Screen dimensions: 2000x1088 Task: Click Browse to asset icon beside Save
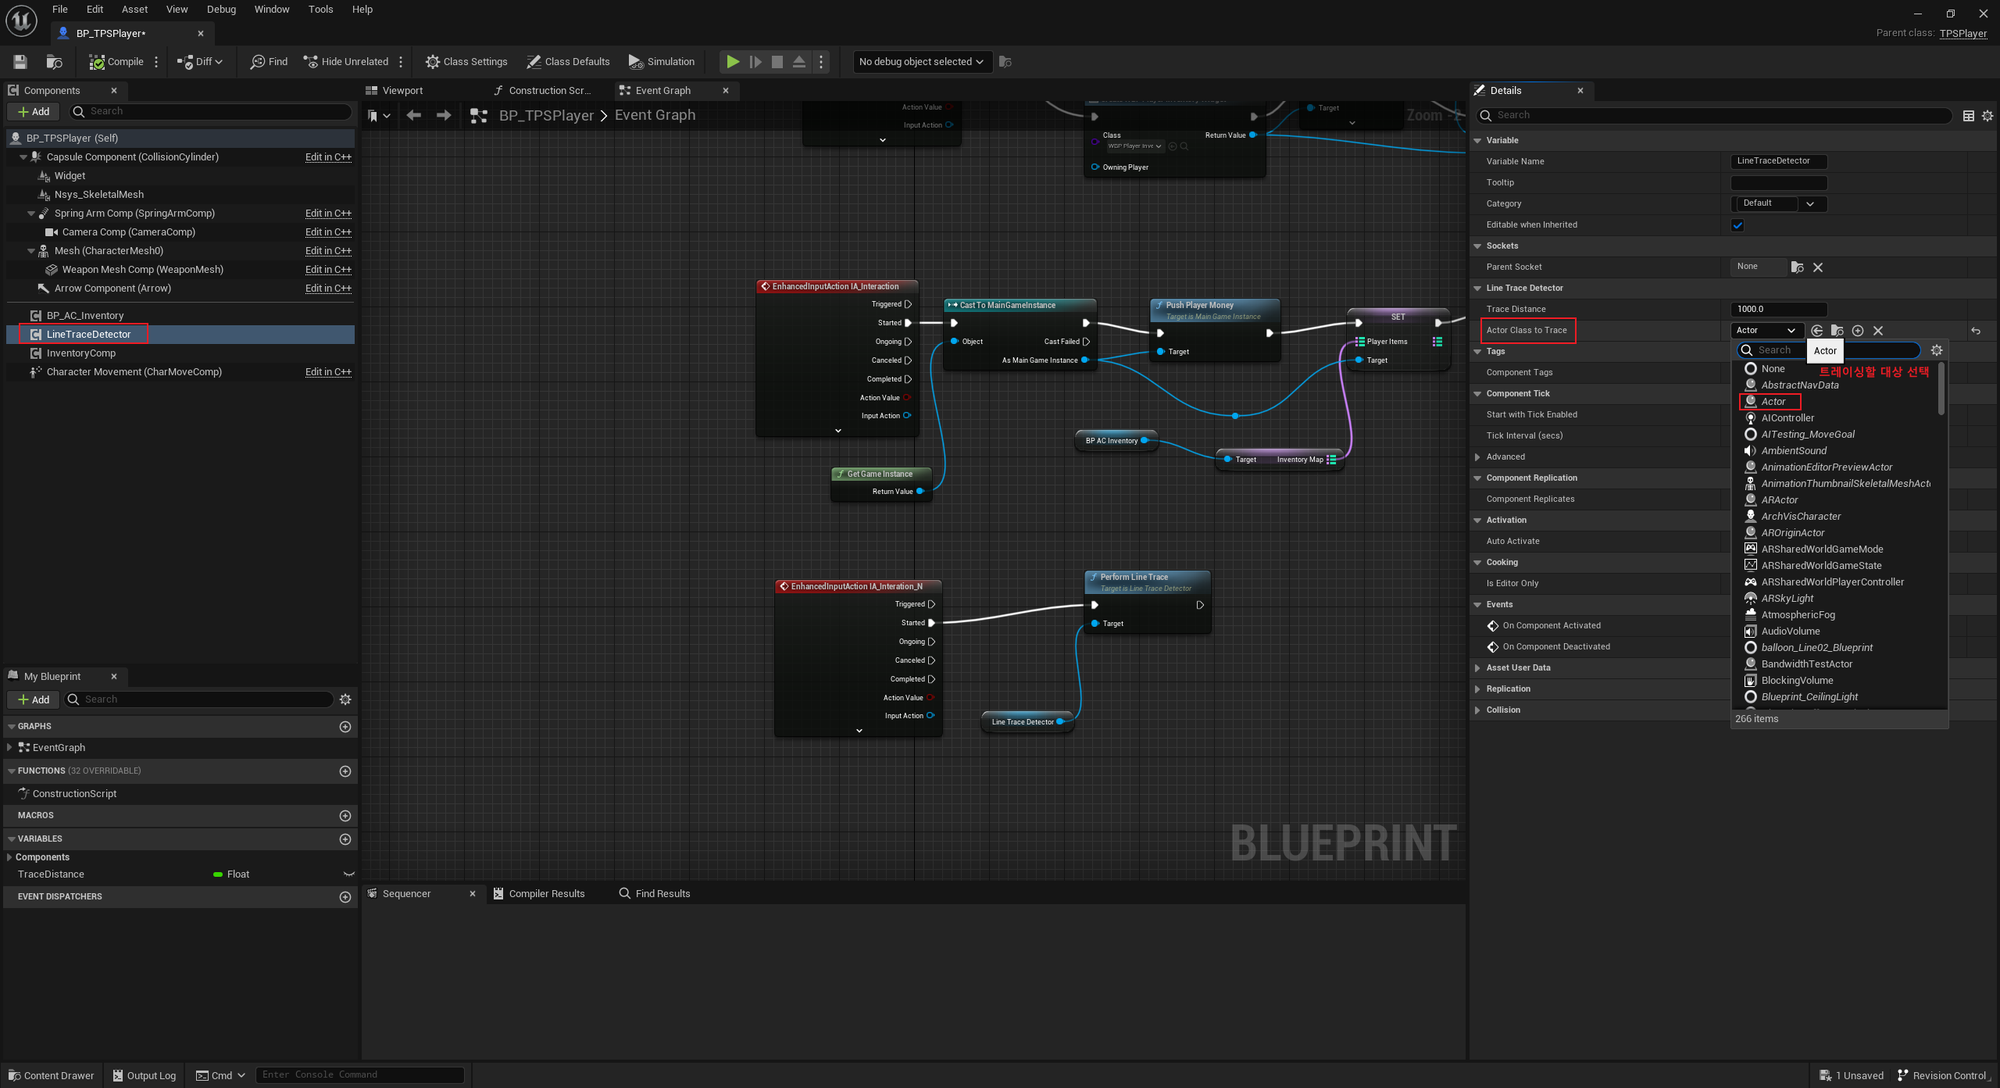click(55, 62)
